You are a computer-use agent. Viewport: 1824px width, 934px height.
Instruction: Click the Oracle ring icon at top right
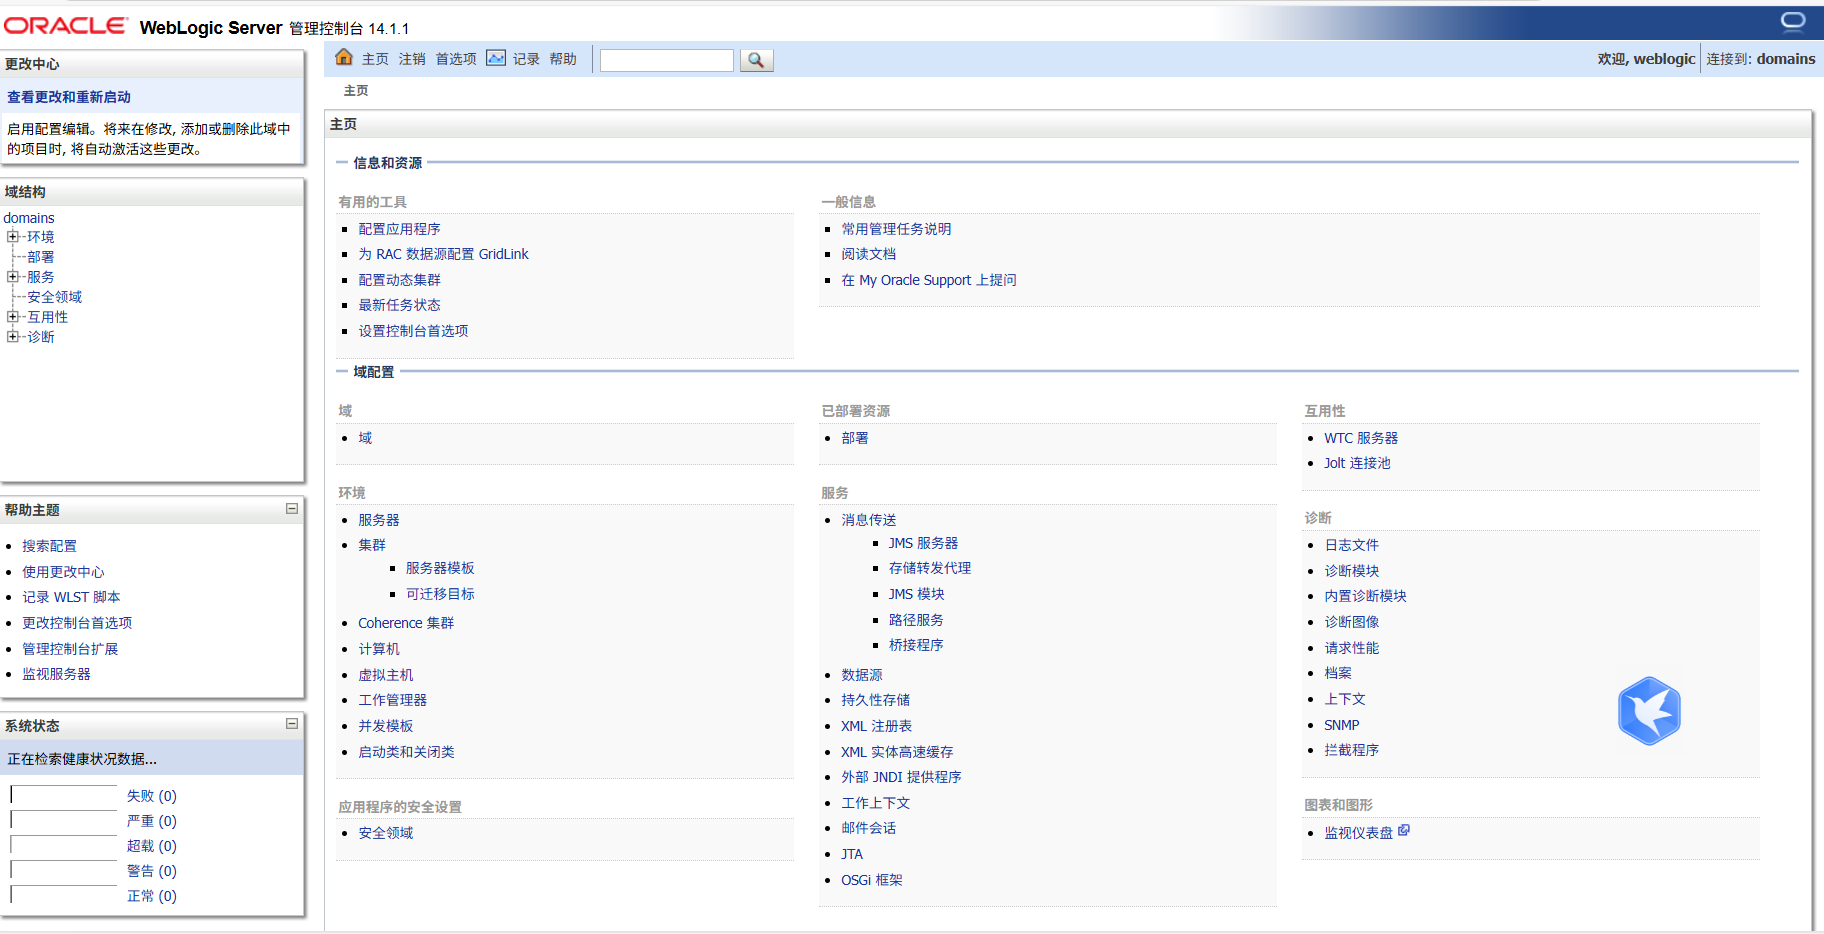pos(1793,21)
